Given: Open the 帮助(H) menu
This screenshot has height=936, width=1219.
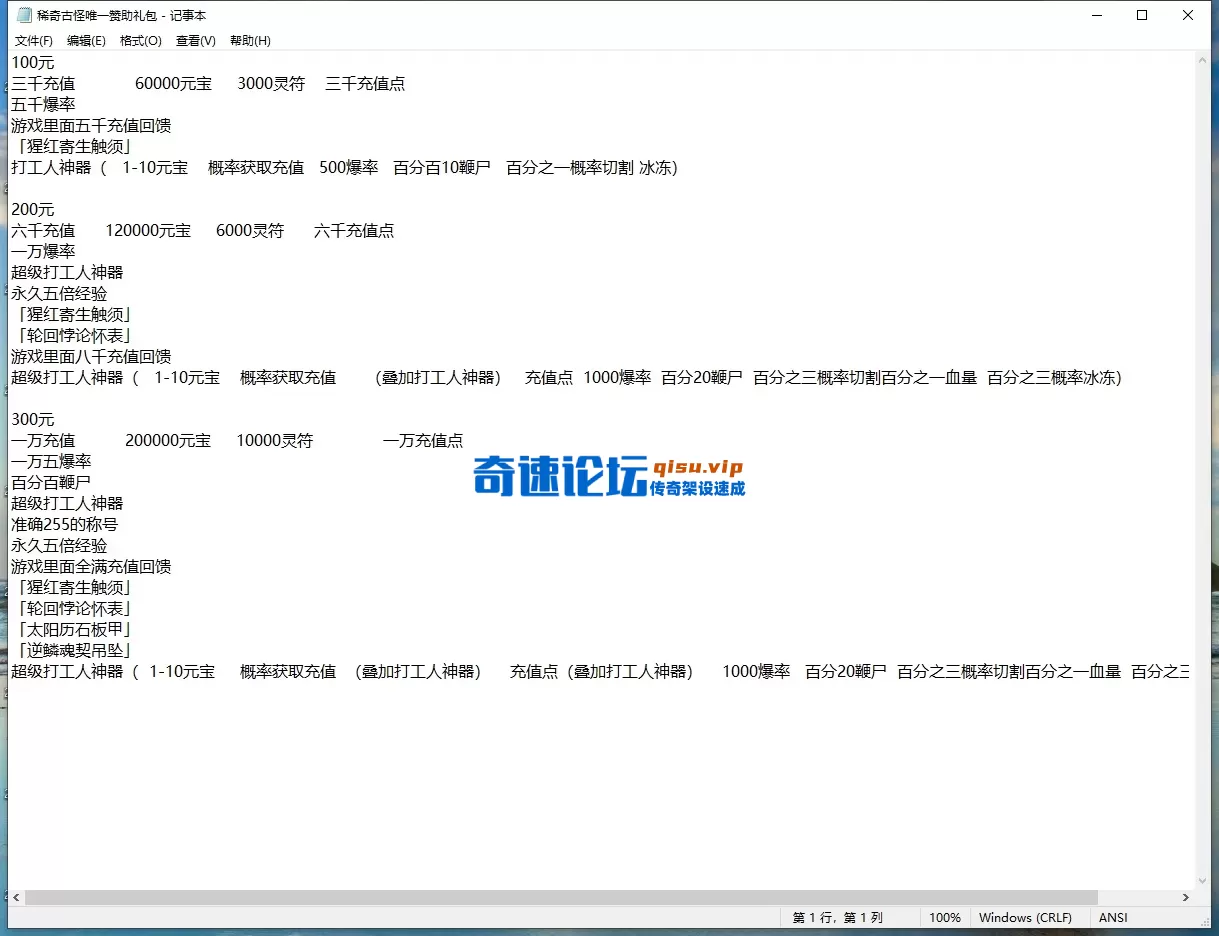Looking at the screenshot, I should tap(248, 40).
